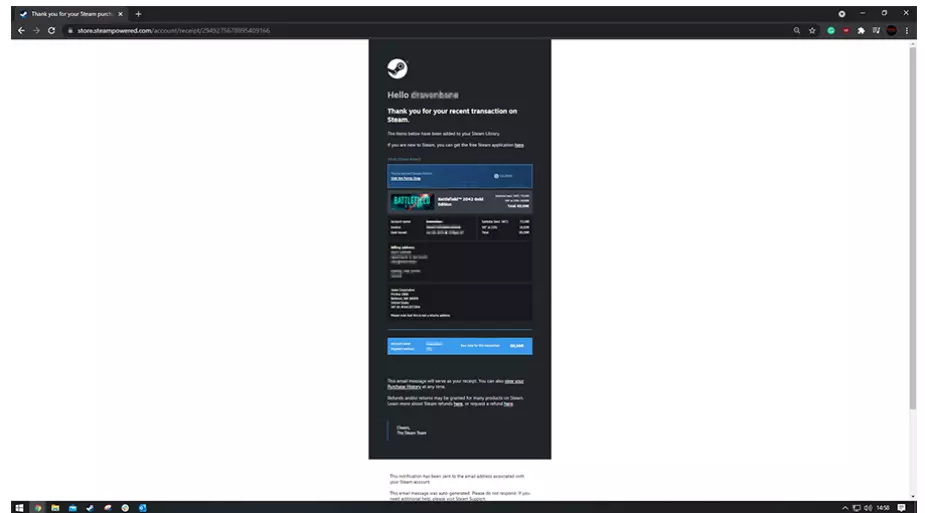This screenshot has width=925, height=513.
Task: Open the Steam client from the taskbar
Action: [x=90, y=508]
